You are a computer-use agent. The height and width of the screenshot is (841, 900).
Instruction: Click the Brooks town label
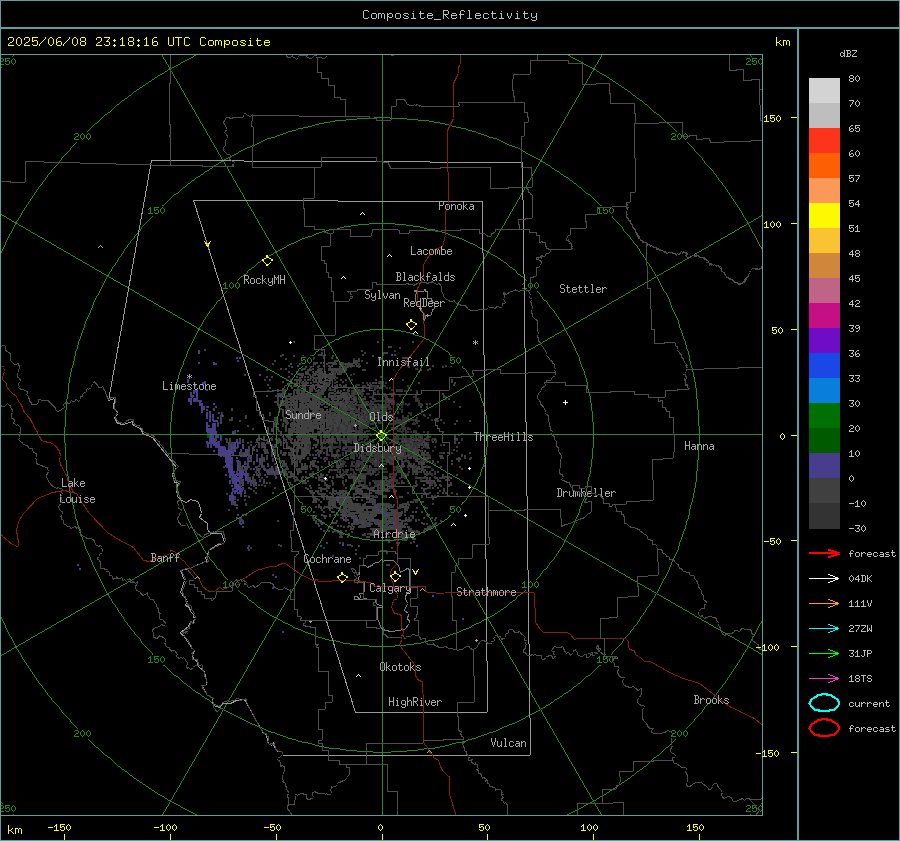[x=711, y=700]
